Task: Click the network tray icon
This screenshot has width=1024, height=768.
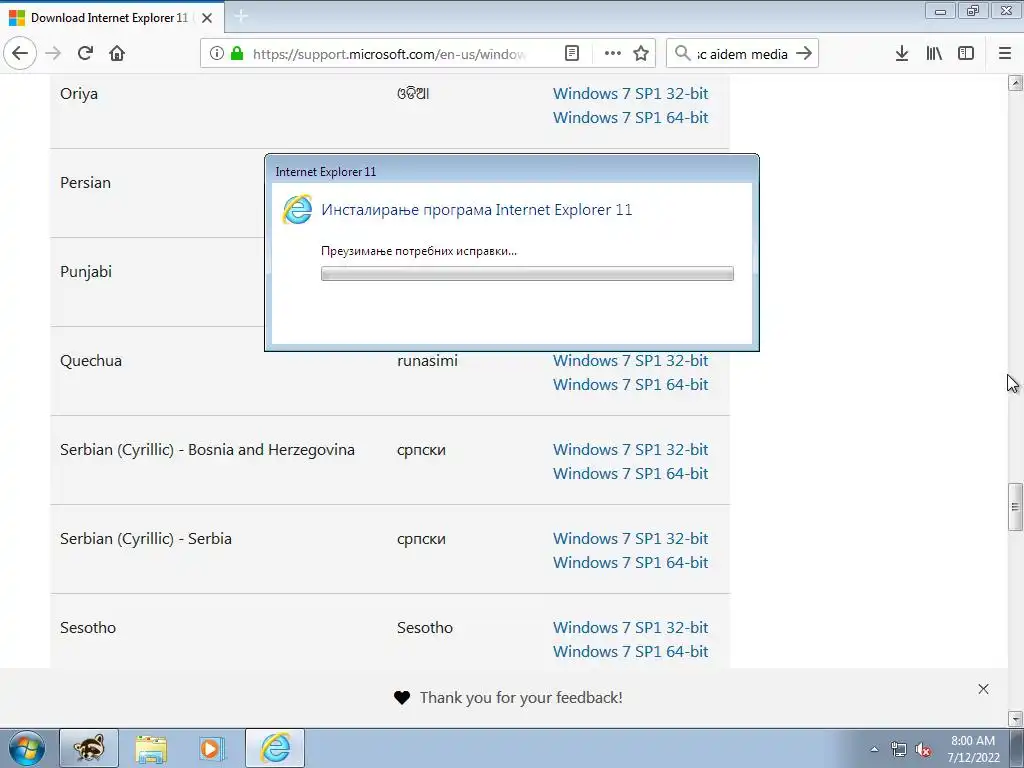Action: click(899, 749)
